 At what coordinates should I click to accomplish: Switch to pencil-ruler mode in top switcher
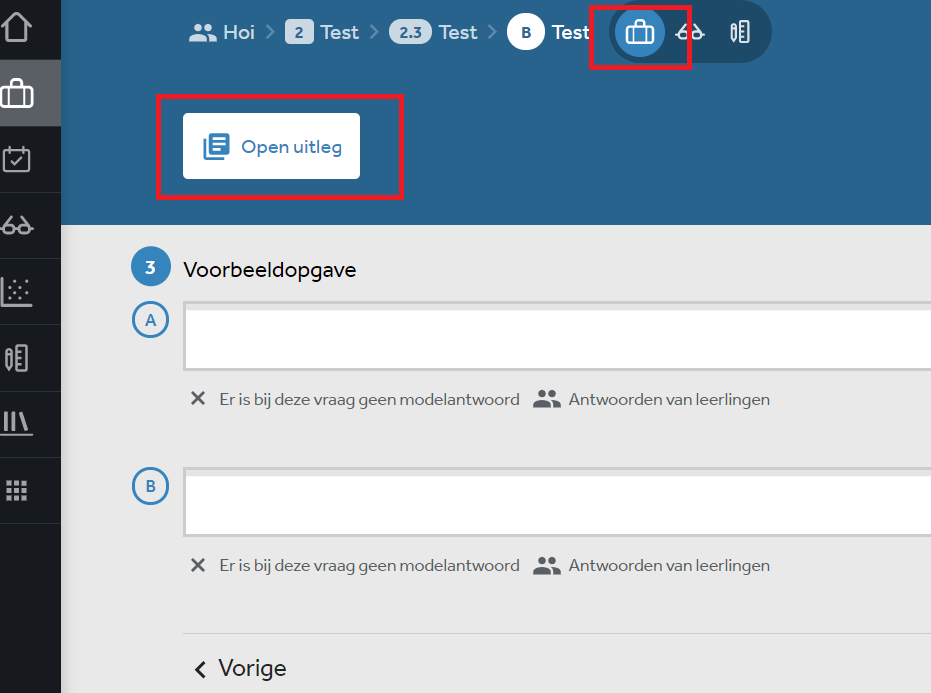[740, 32]
